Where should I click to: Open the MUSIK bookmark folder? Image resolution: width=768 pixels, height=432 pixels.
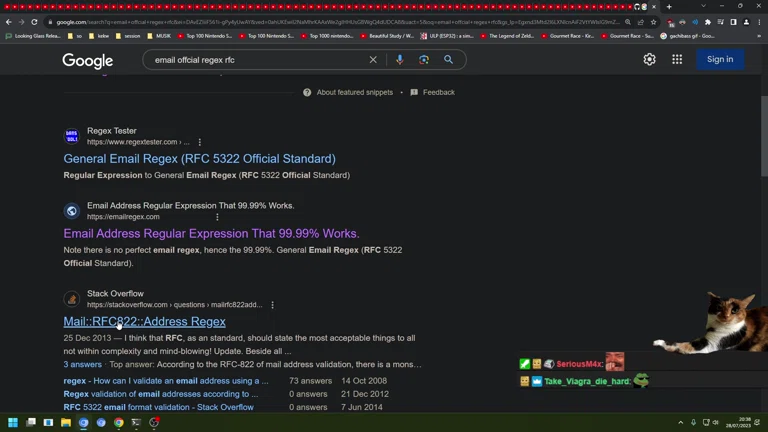tap(159, 36)
